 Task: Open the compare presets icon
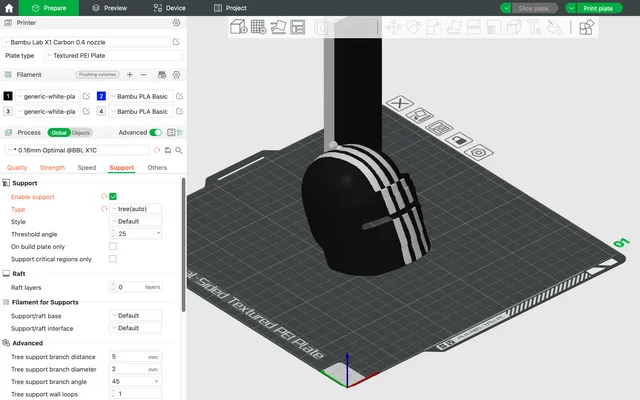(x=171, y=132)
